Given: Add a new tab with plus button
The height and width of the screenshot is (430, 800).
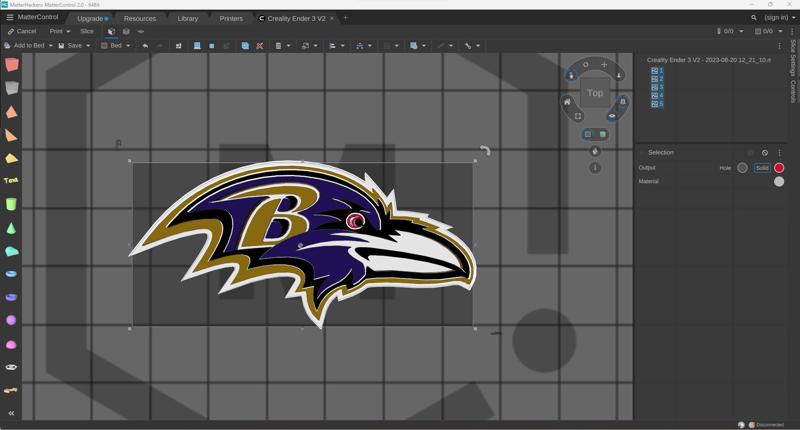Looking at the screenshot, I should [345, 18].
